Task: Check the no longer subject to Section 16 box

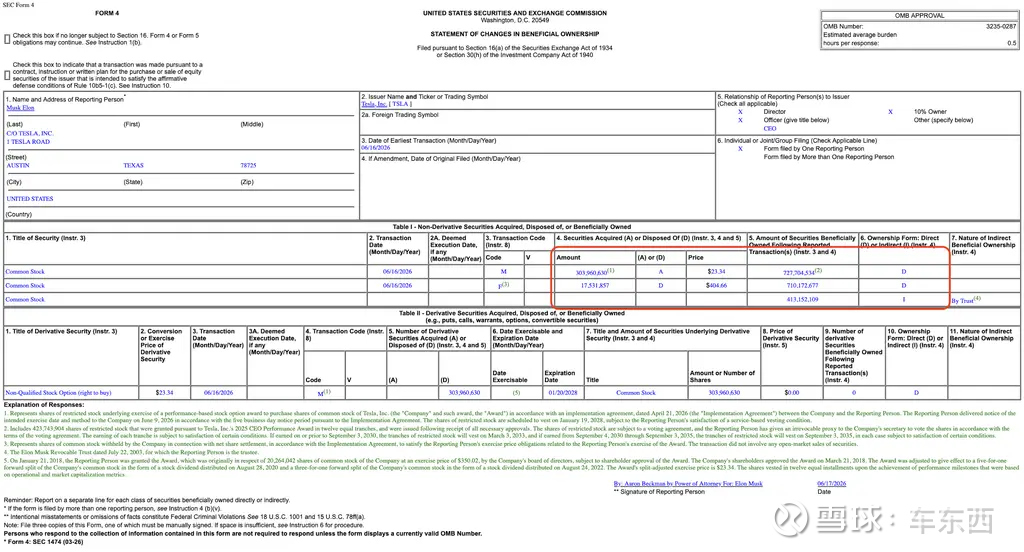Action: (x=7, y=39)
